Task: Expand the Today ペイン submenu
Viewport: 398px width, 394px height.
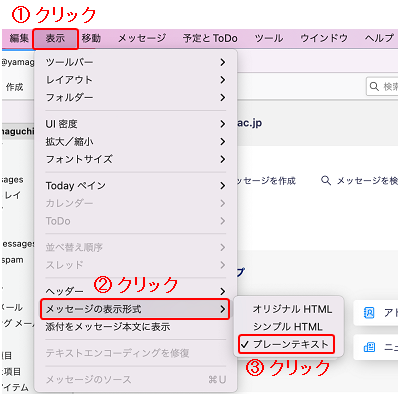Action: pyautogui.click(x=136, y=186)
